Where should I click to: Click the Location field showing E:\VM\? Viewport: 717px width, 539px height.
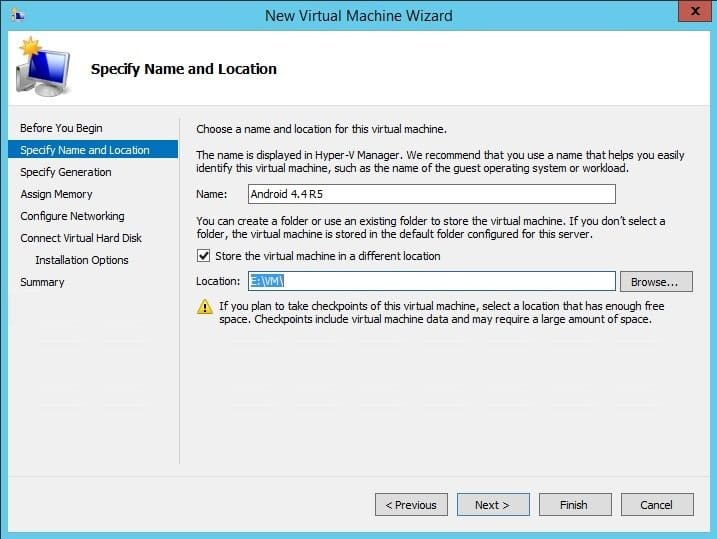point(432,281)
